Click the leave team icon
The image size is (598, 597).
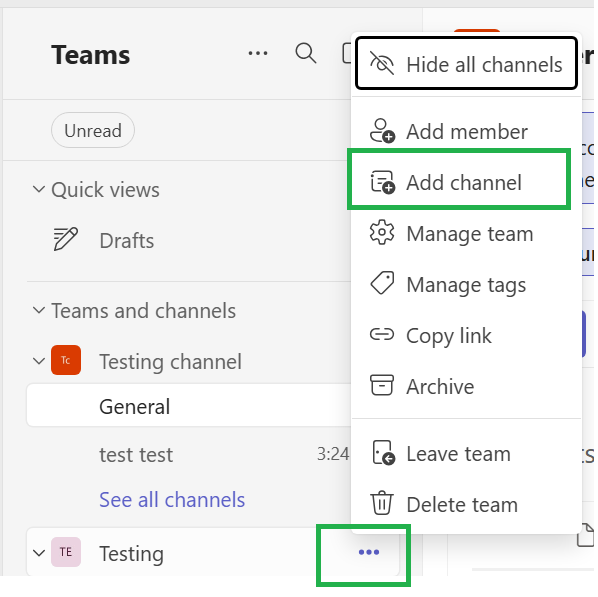pos(383,453)
